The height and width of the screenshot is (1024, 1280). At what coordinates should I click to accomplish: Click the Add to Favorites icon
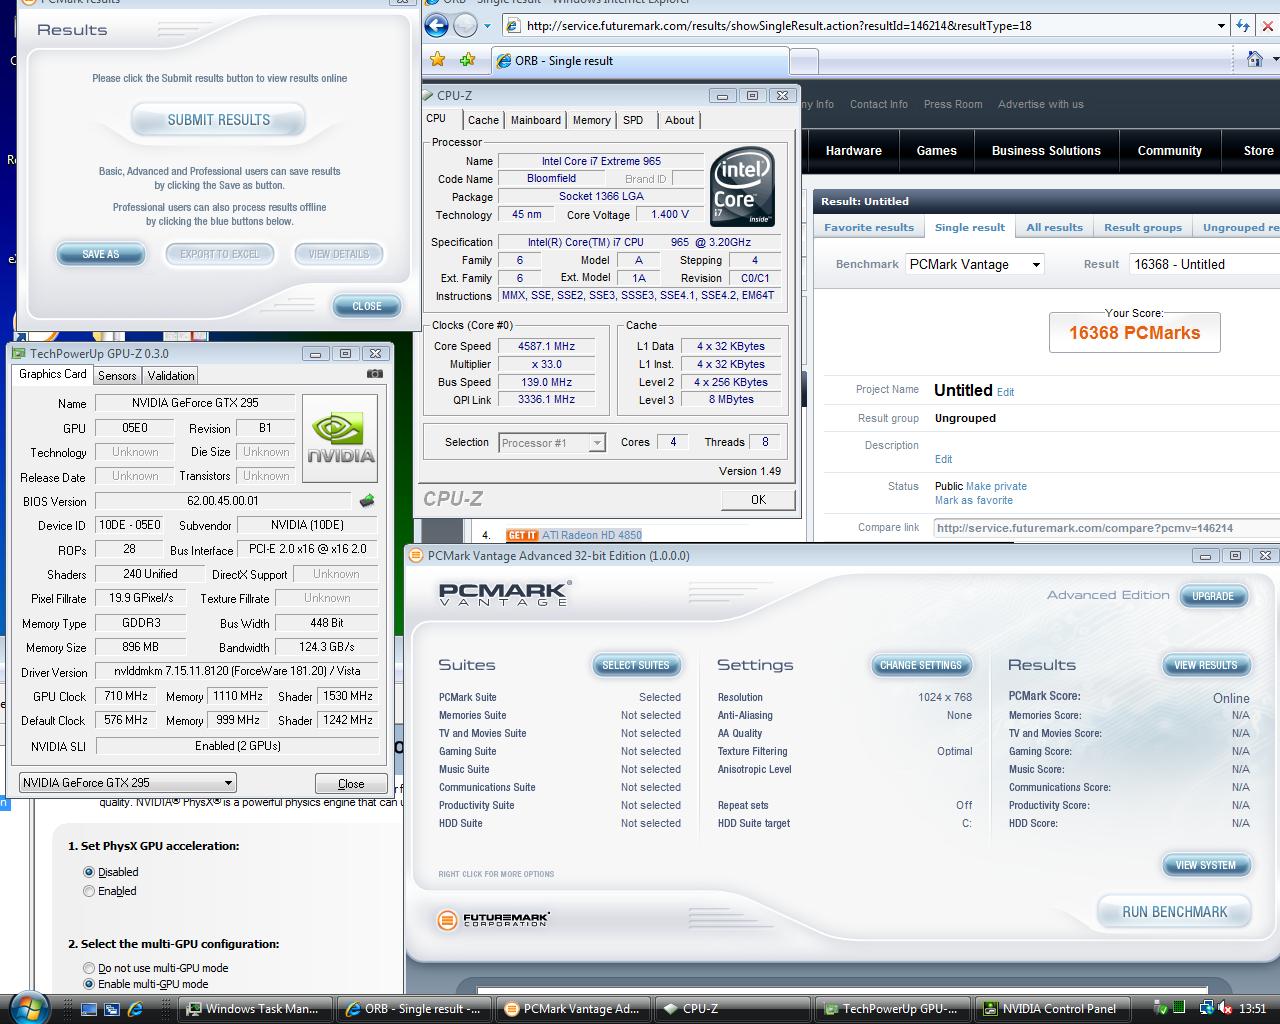(467, 60)
